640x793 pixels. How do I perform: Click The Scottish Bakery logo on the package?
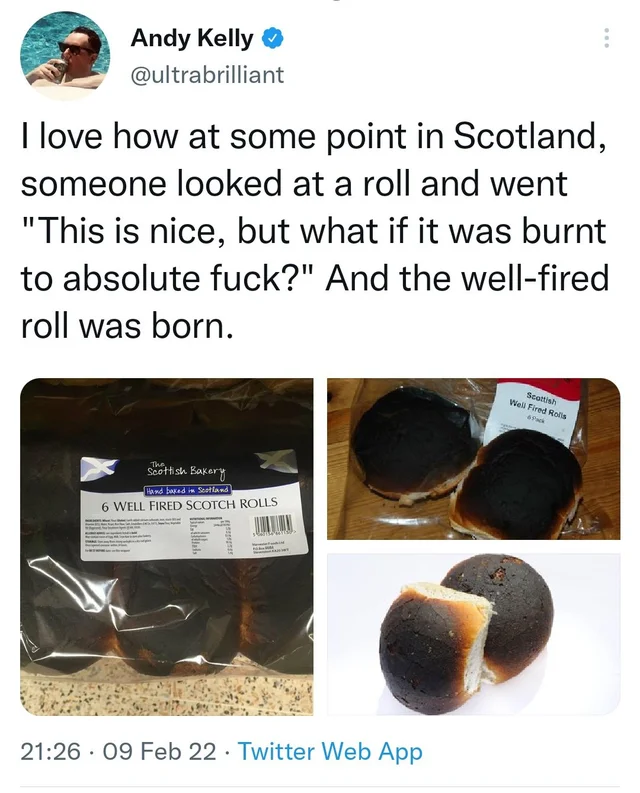pyautogui.click(x=186, y=470)
